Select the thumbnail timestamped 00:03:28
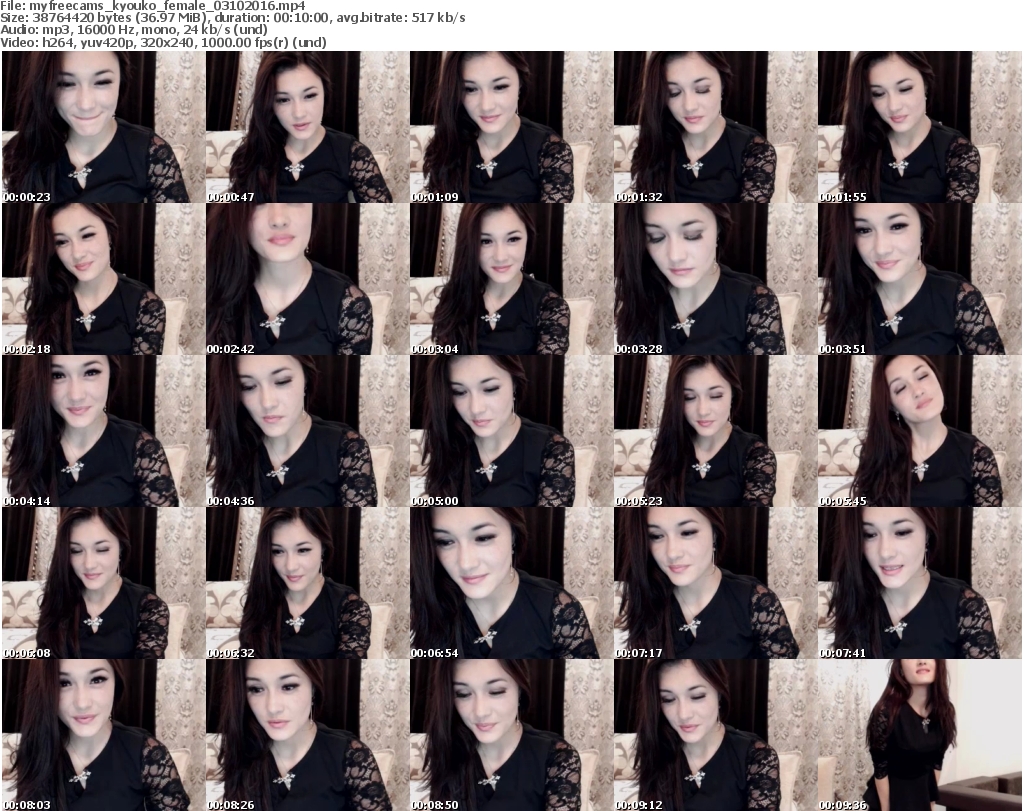1024x811 pixels. 715,279
